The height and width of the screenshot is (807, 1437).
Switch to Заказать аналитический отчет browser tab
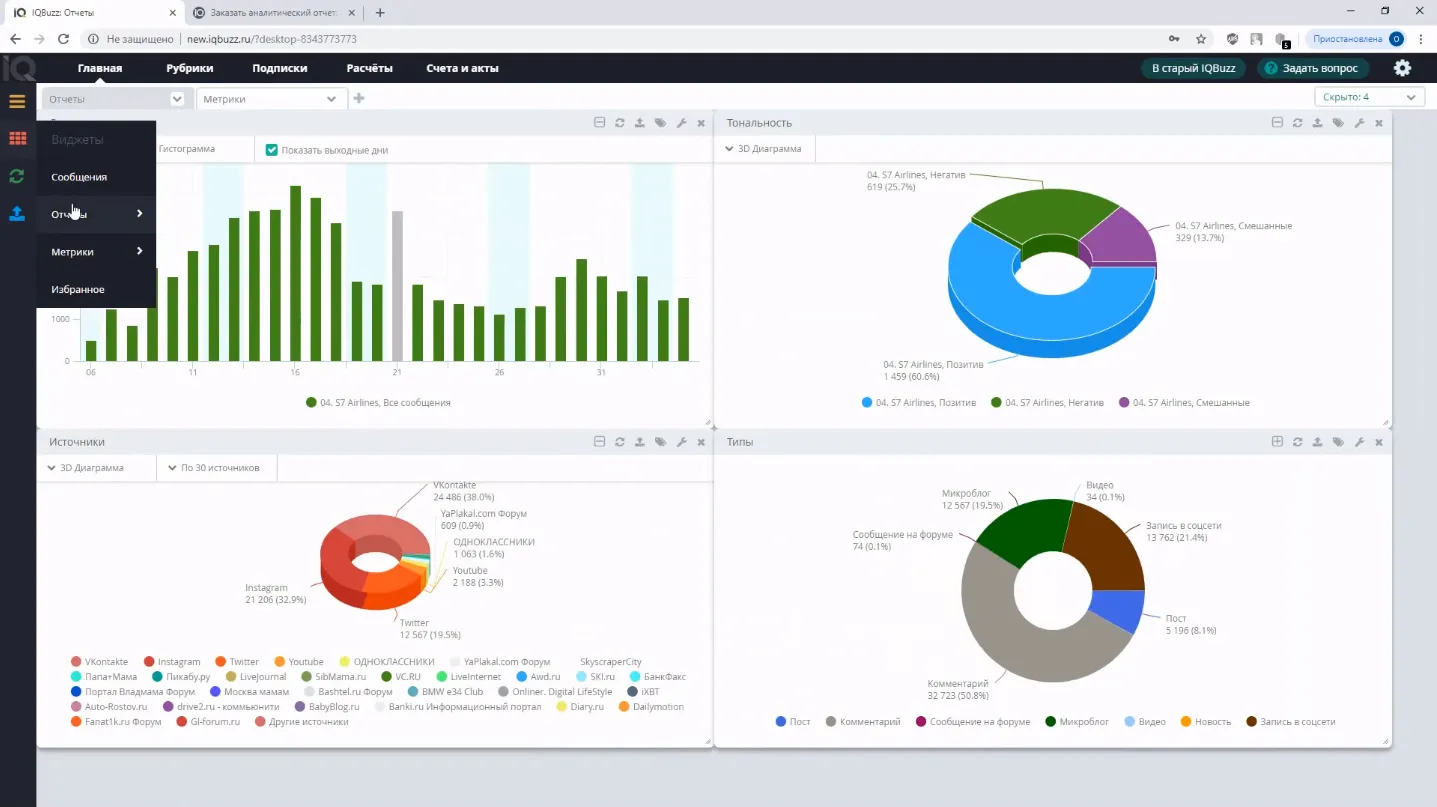tap(274, 13)
